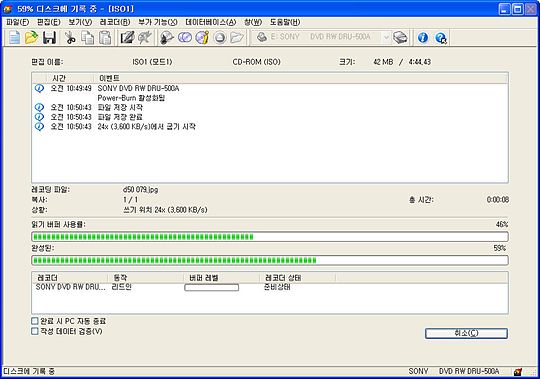The height and width of the screenshot is (379, 540).
Task: Click the Paste clipboard icon
Action: pos(105,38)
